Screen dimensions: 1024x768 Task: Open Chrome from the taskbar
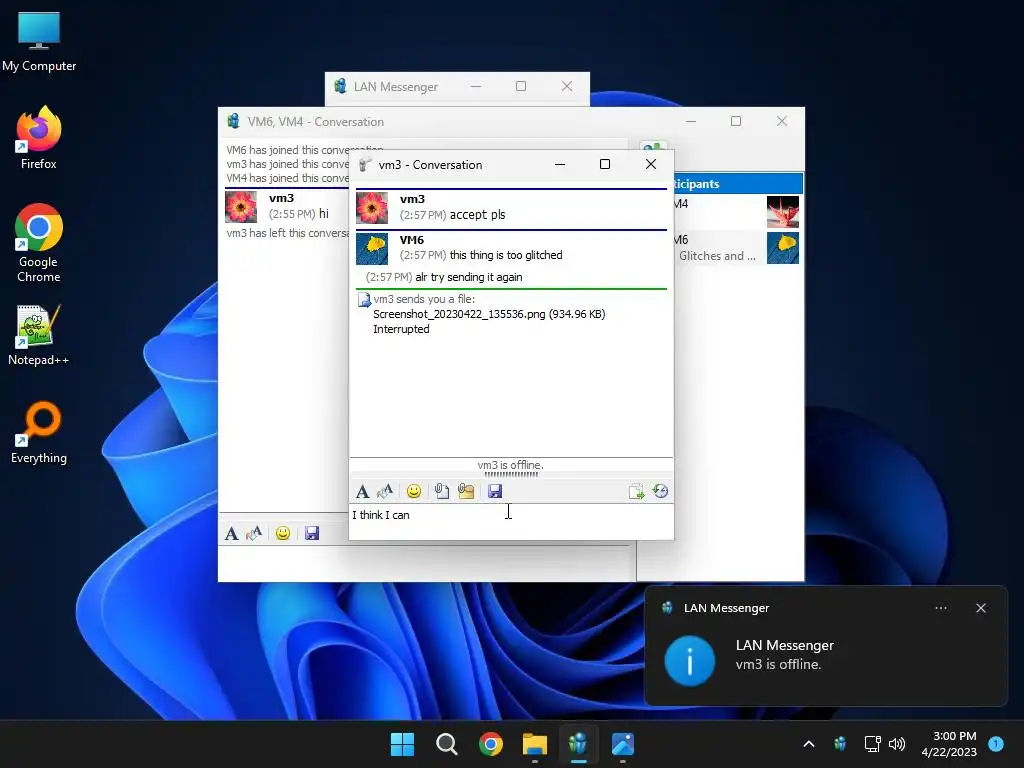[x=491, y=744]
